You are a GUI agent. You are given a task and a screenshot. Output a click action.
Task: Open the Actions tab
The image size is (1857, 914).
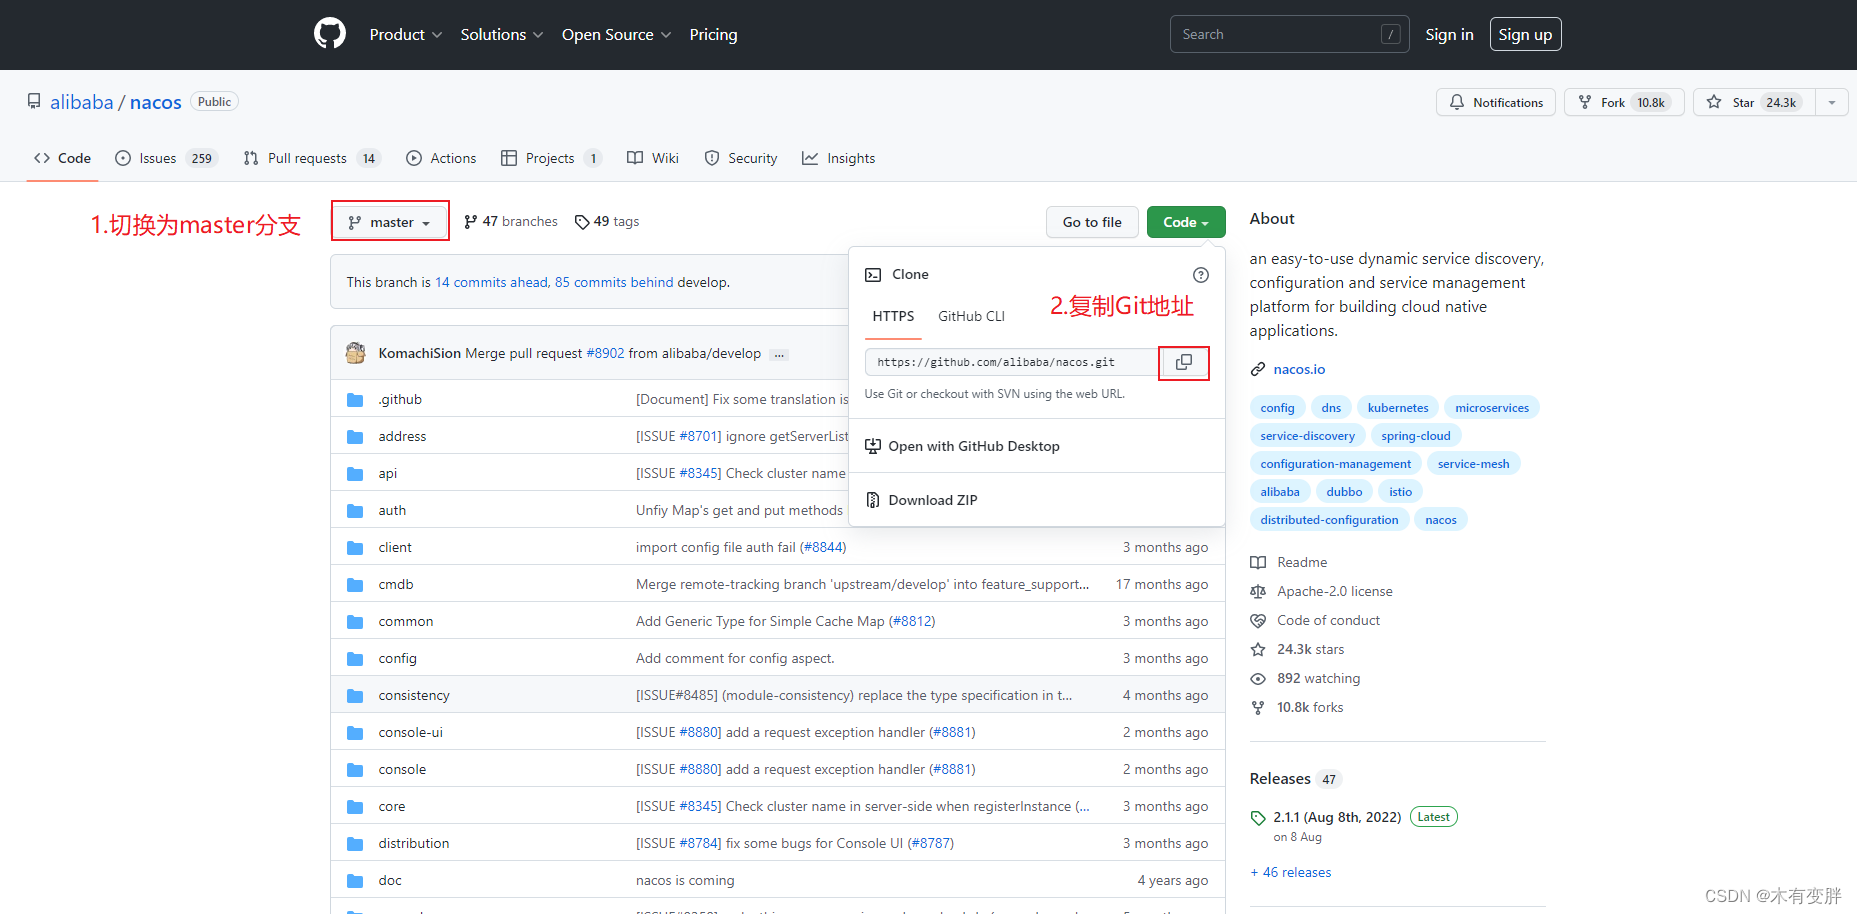click(x=441, y=158)
